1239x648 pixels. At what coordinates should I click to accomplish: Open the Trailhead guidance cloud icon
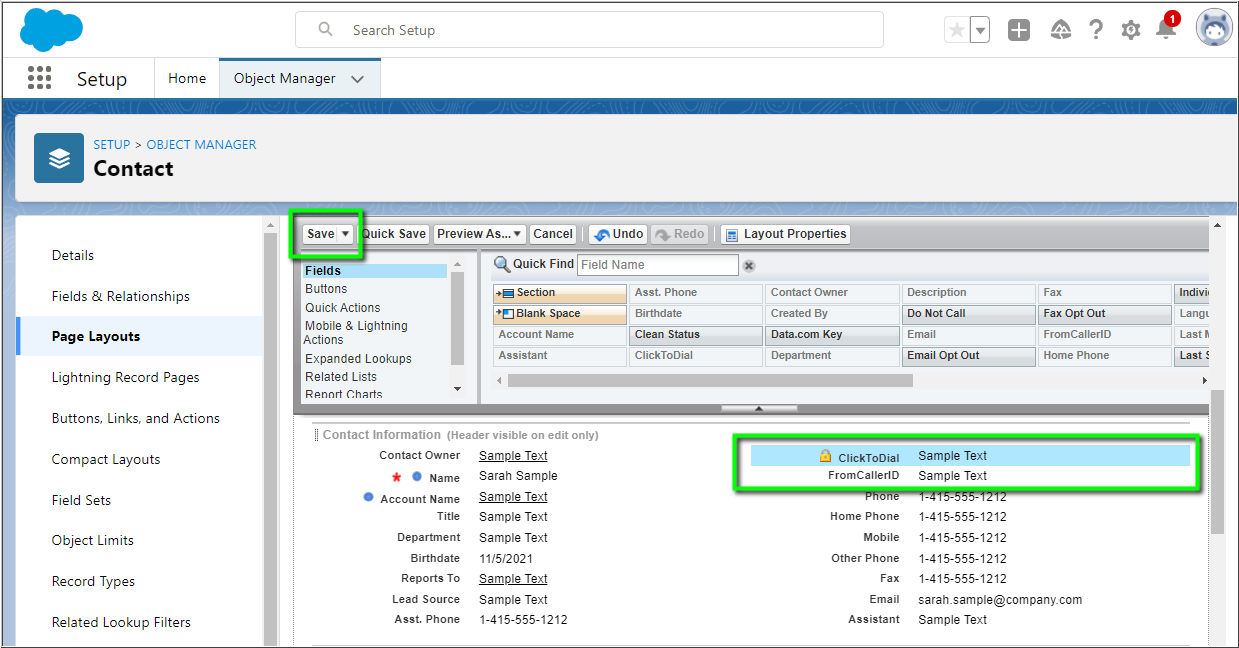coord(1061,30)
